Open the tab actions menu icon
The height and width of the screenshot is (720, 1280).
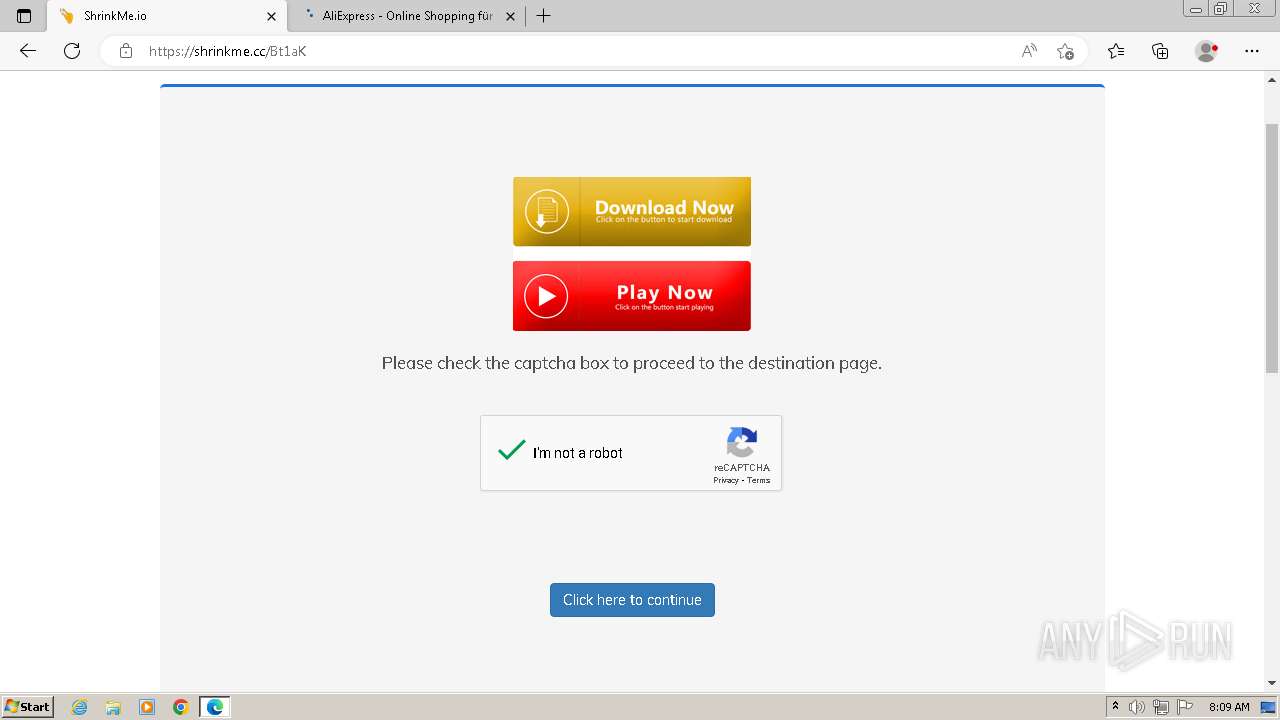click(24, 16)
